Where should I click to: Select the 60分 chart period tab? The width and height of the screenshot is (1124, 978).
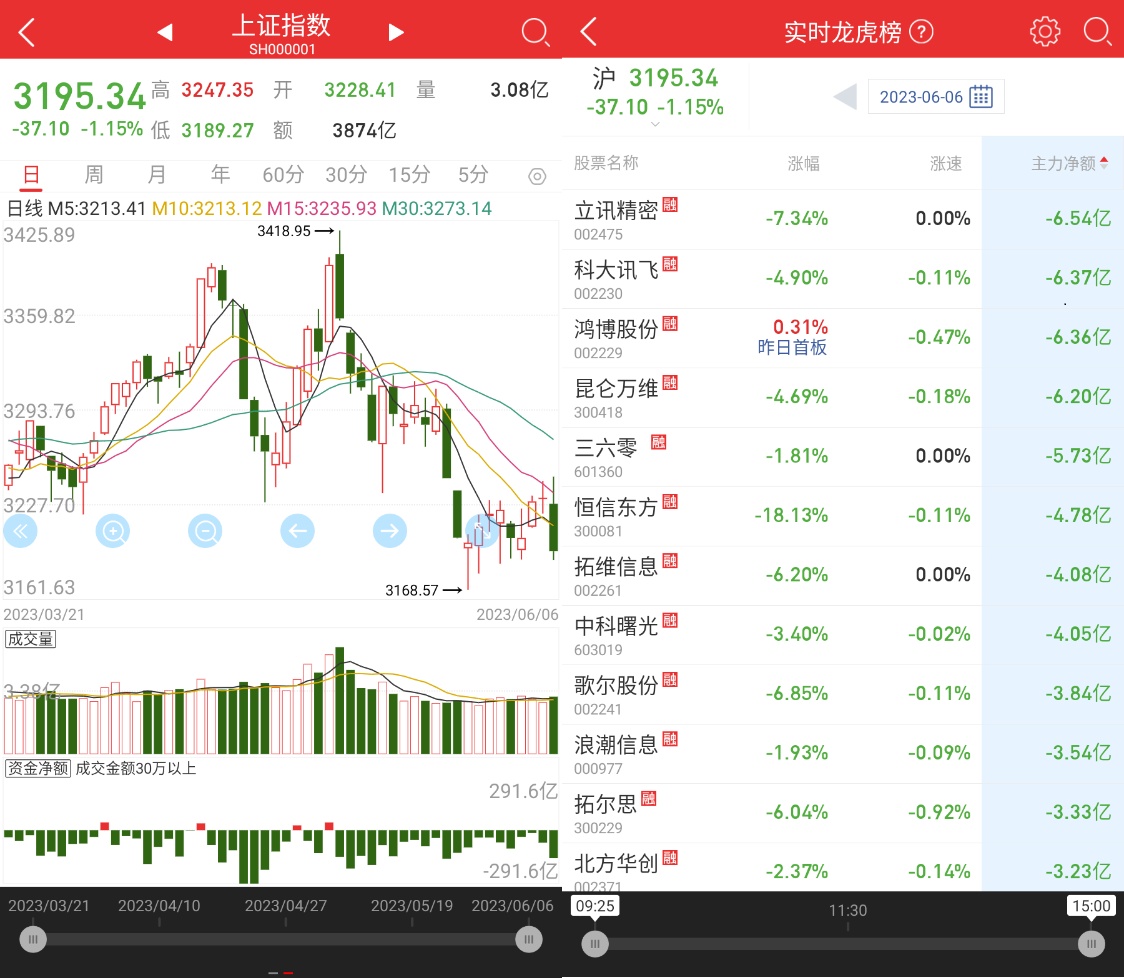click(x=283, y=175)
